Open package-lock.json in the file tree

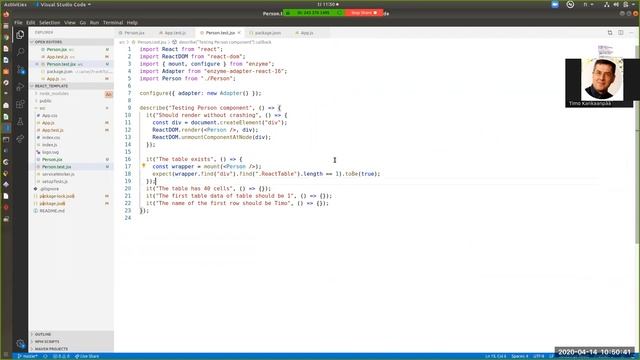pyautogui.click(x=57, y=196)
